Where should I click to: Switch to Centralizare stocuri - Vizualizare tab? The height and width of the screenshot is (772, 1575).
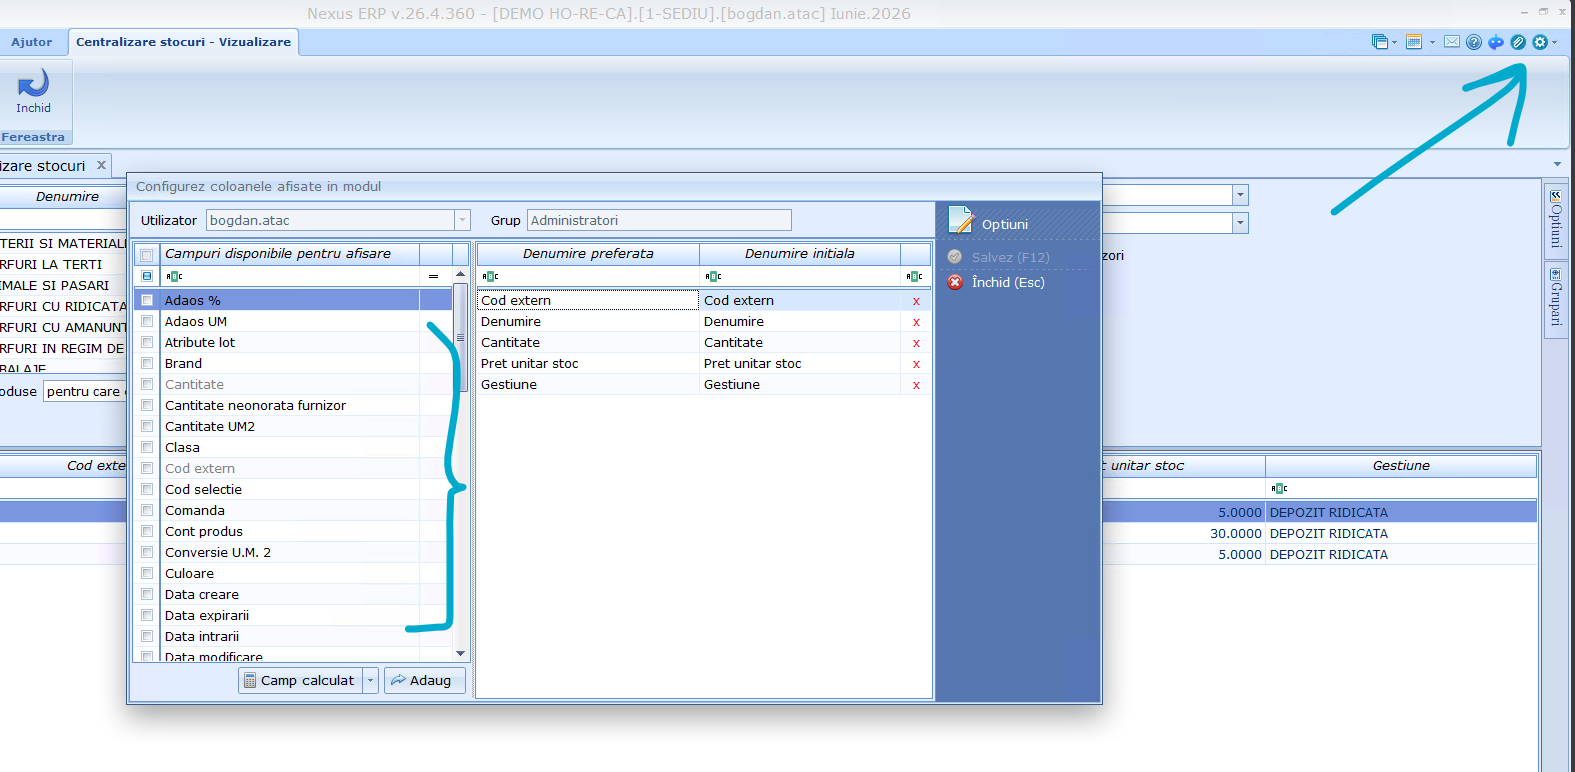183,42
